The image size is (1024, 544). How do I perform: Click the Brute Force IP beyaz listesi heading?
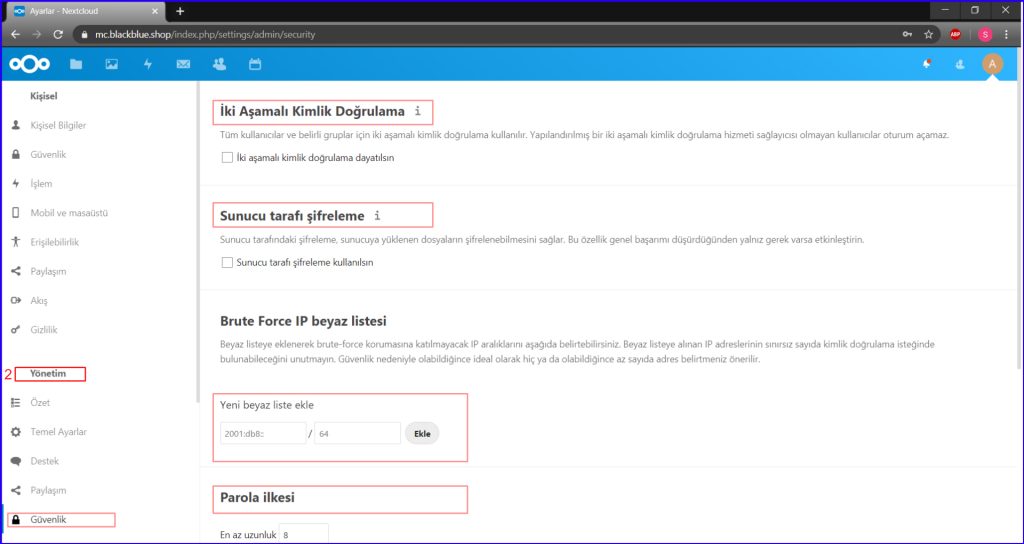click(304, 321)
